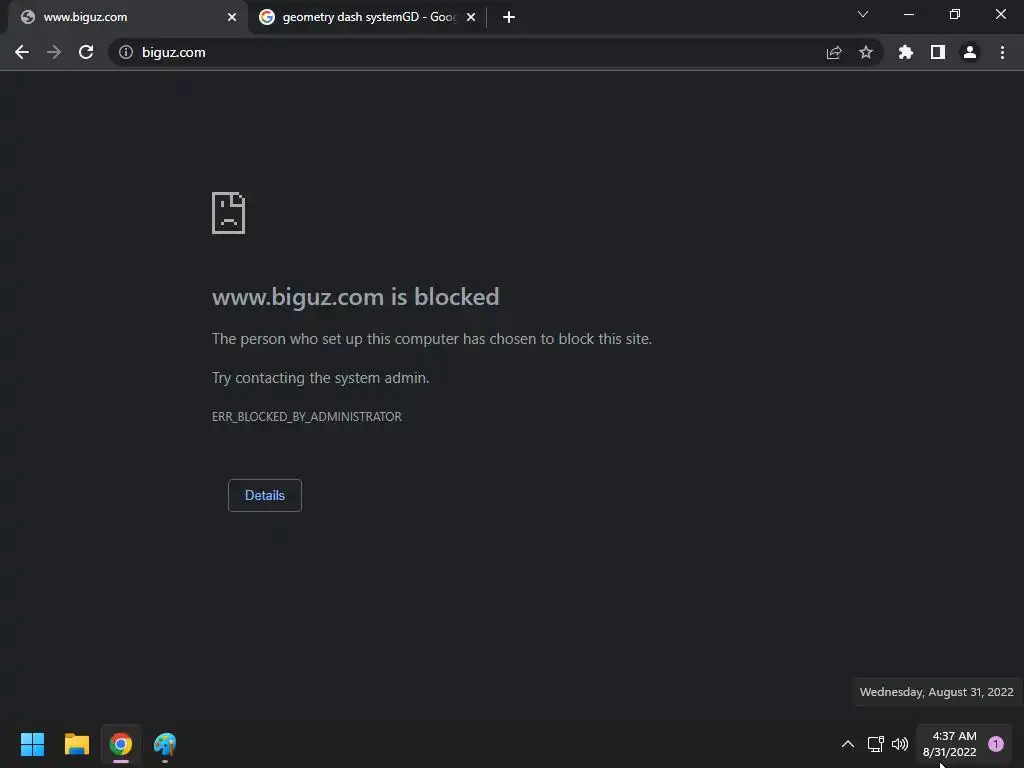Screen dimensions: 1024x768
Task: Open the Paint app from taskbar
Action: pos(165,744)
